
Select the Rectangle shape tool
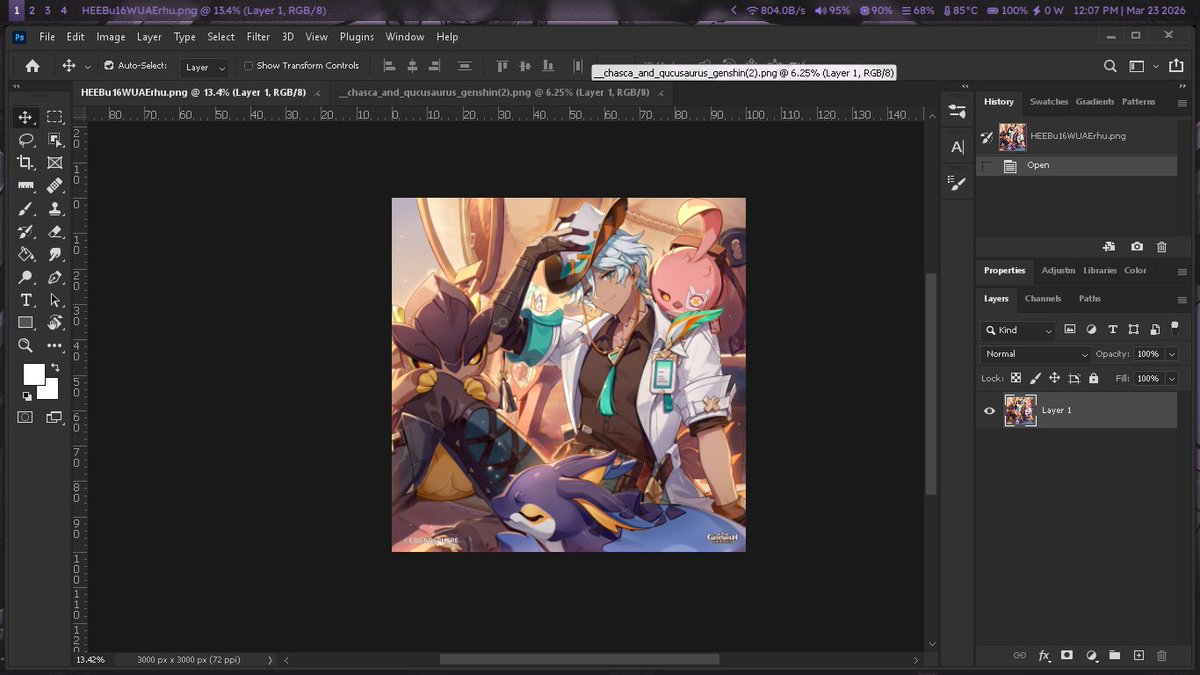click(x=26, y=322)
